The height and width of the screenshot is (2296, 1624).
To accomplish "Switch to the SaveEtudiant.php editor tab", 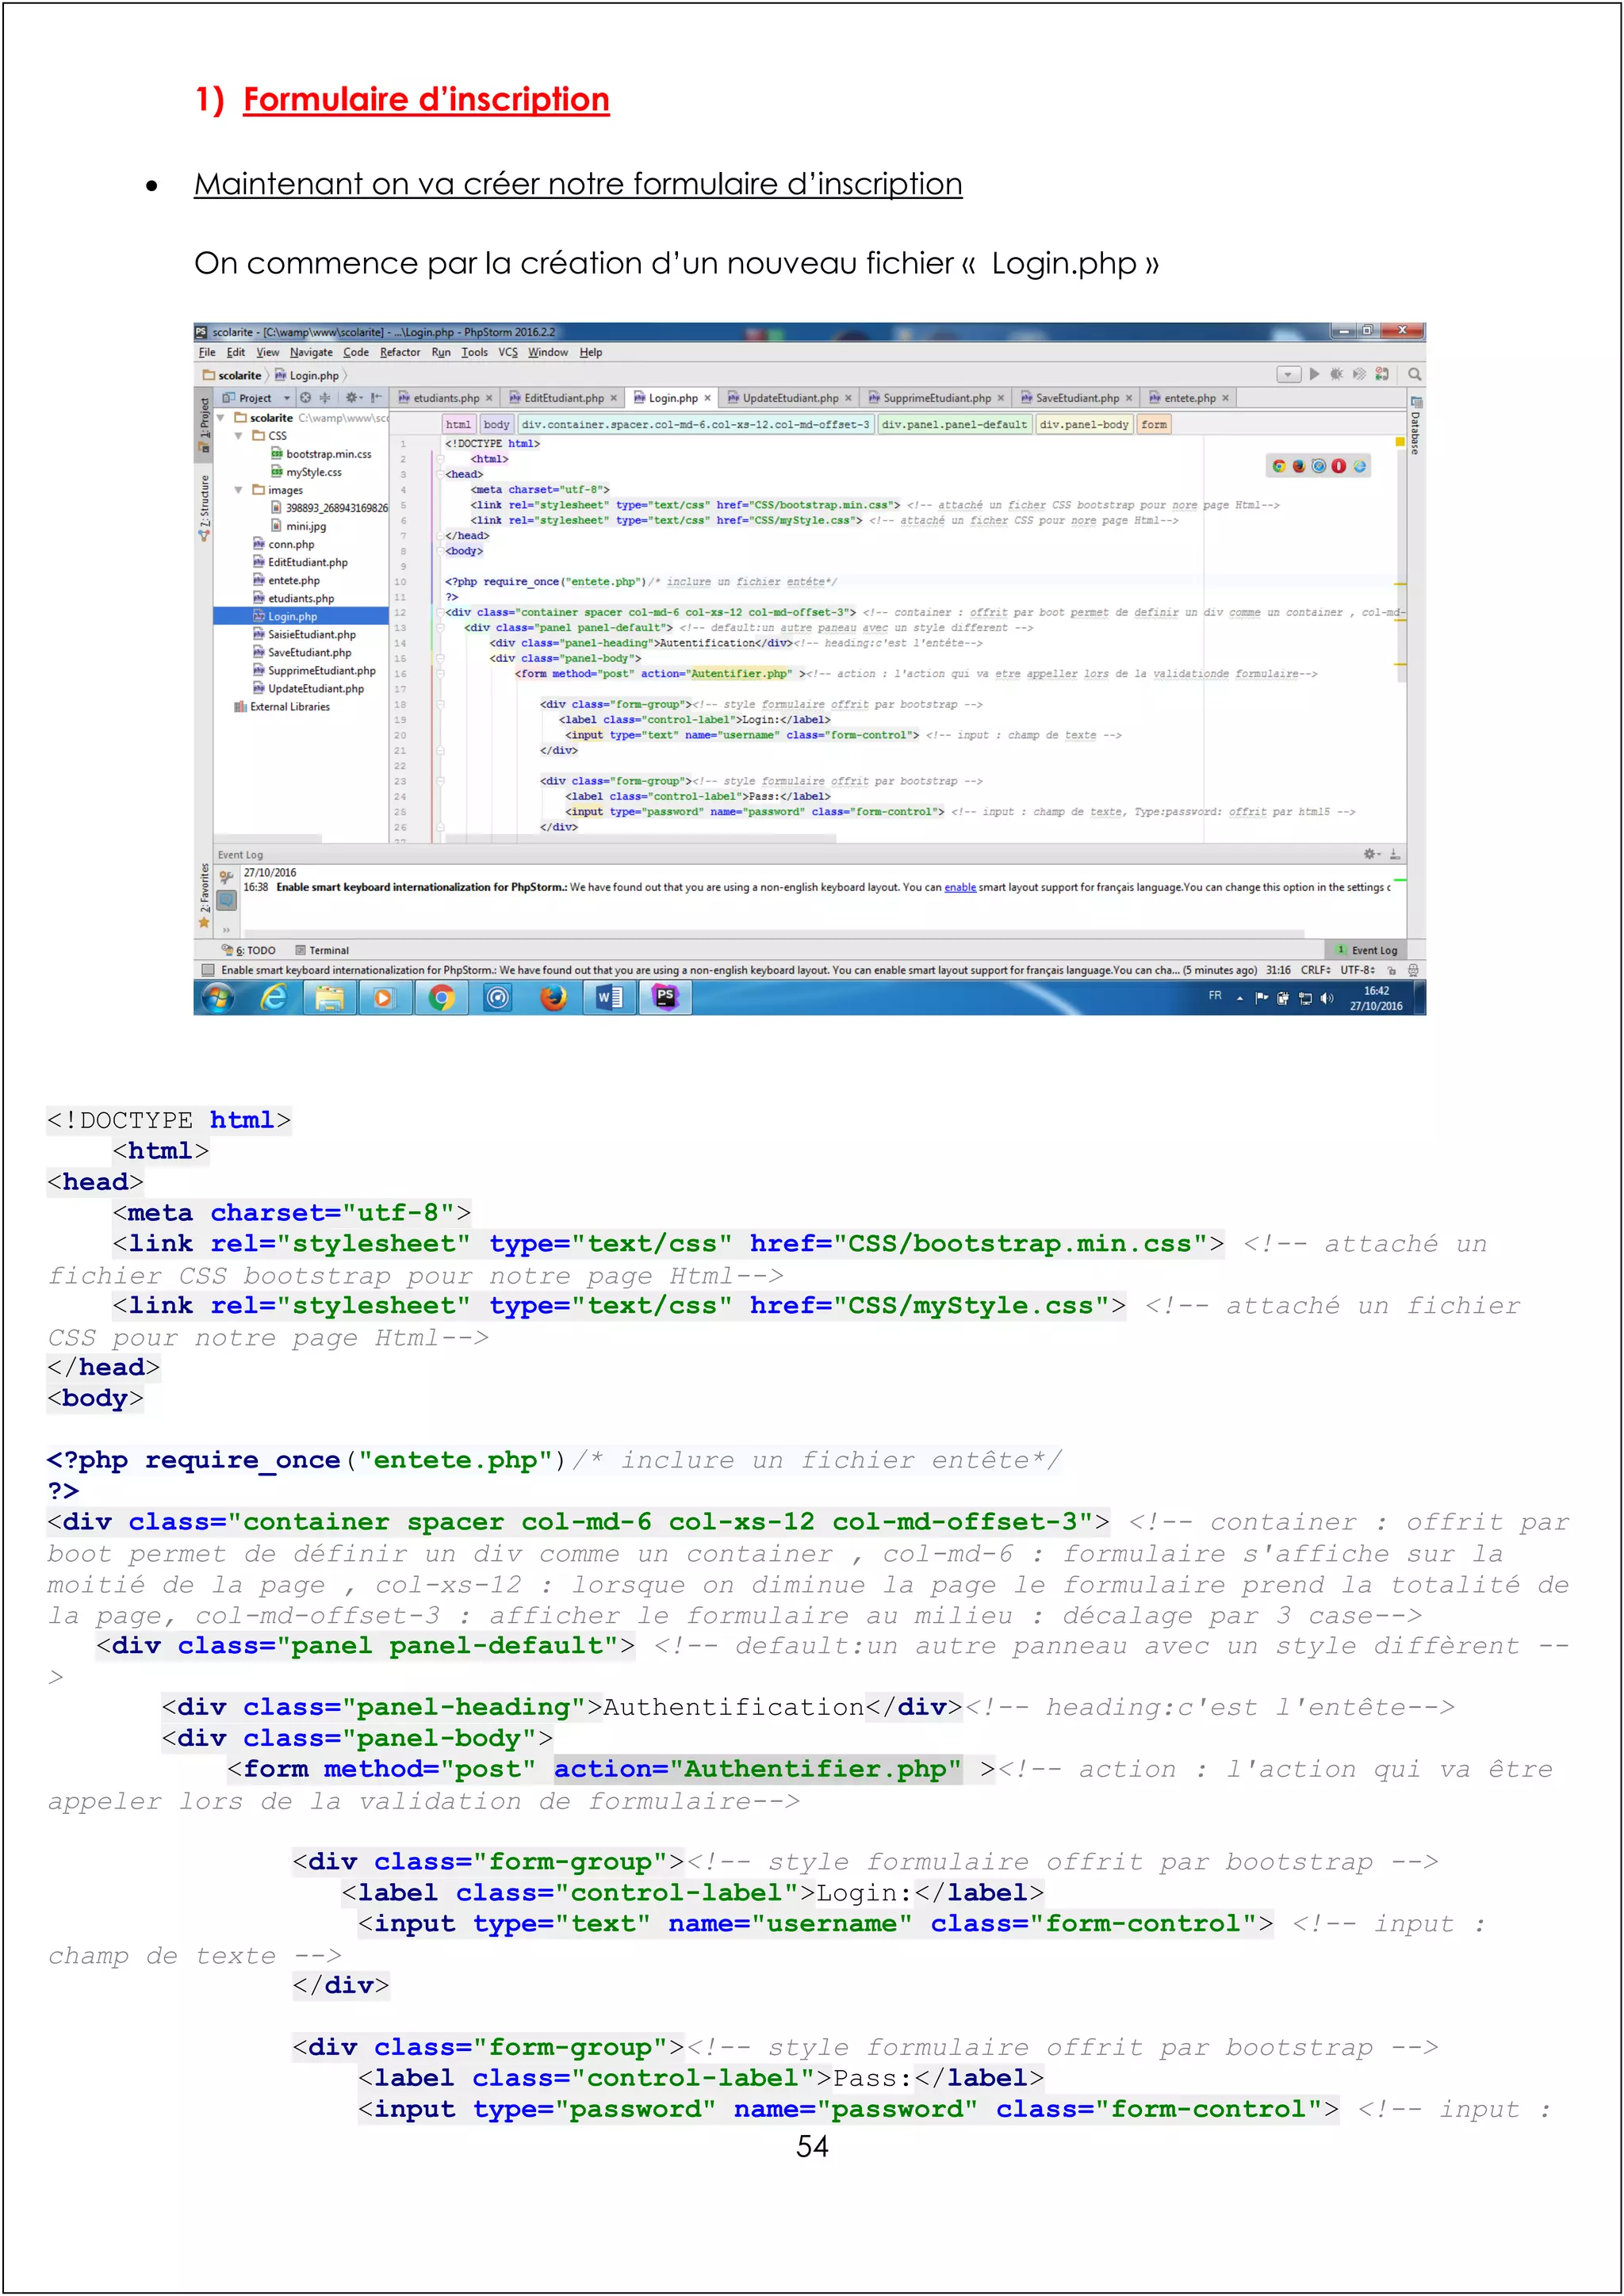I will pos(1076,398).
